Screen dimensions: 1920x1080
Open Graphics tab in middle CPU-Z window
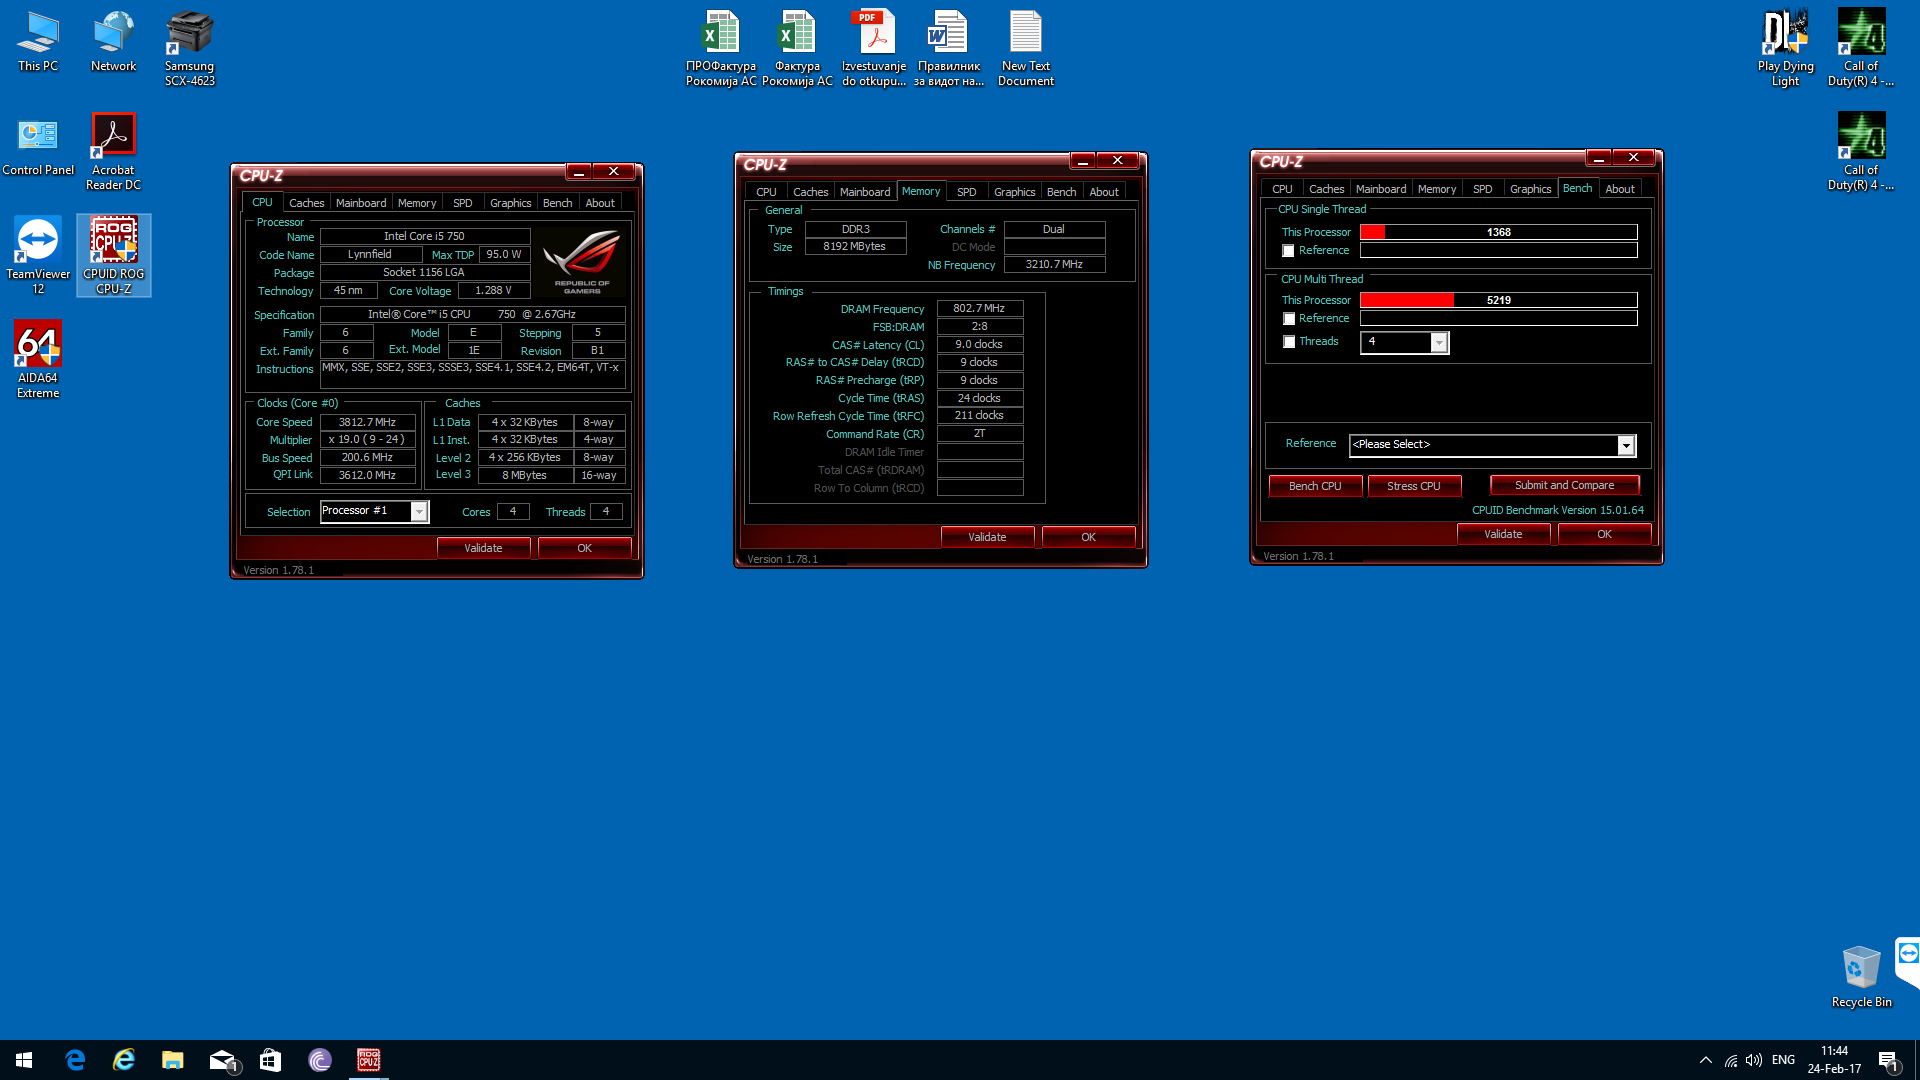coord(1014,192)
